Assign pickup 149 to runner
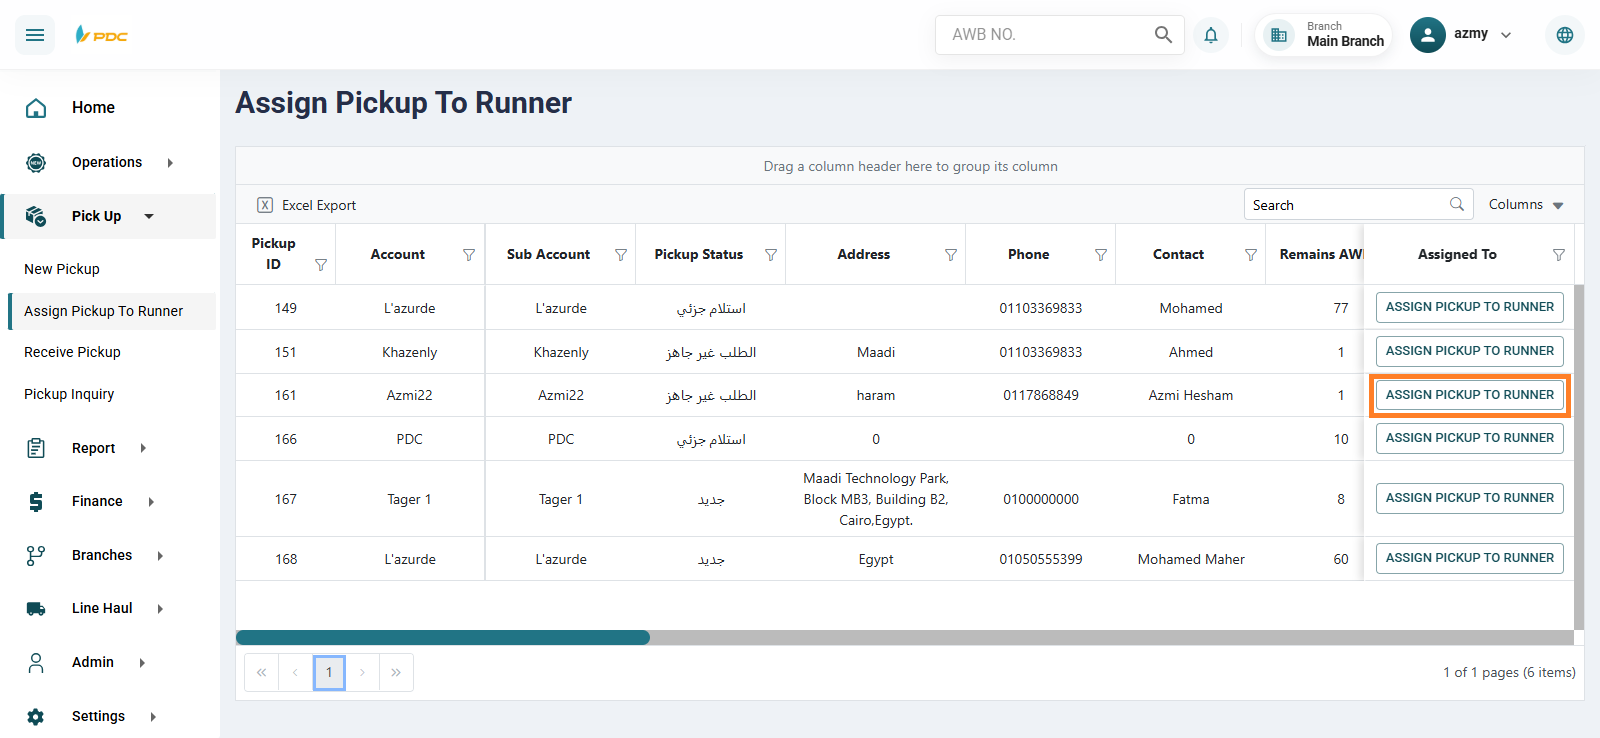This screenshot has height=738, width=1600. point(1469,307)
